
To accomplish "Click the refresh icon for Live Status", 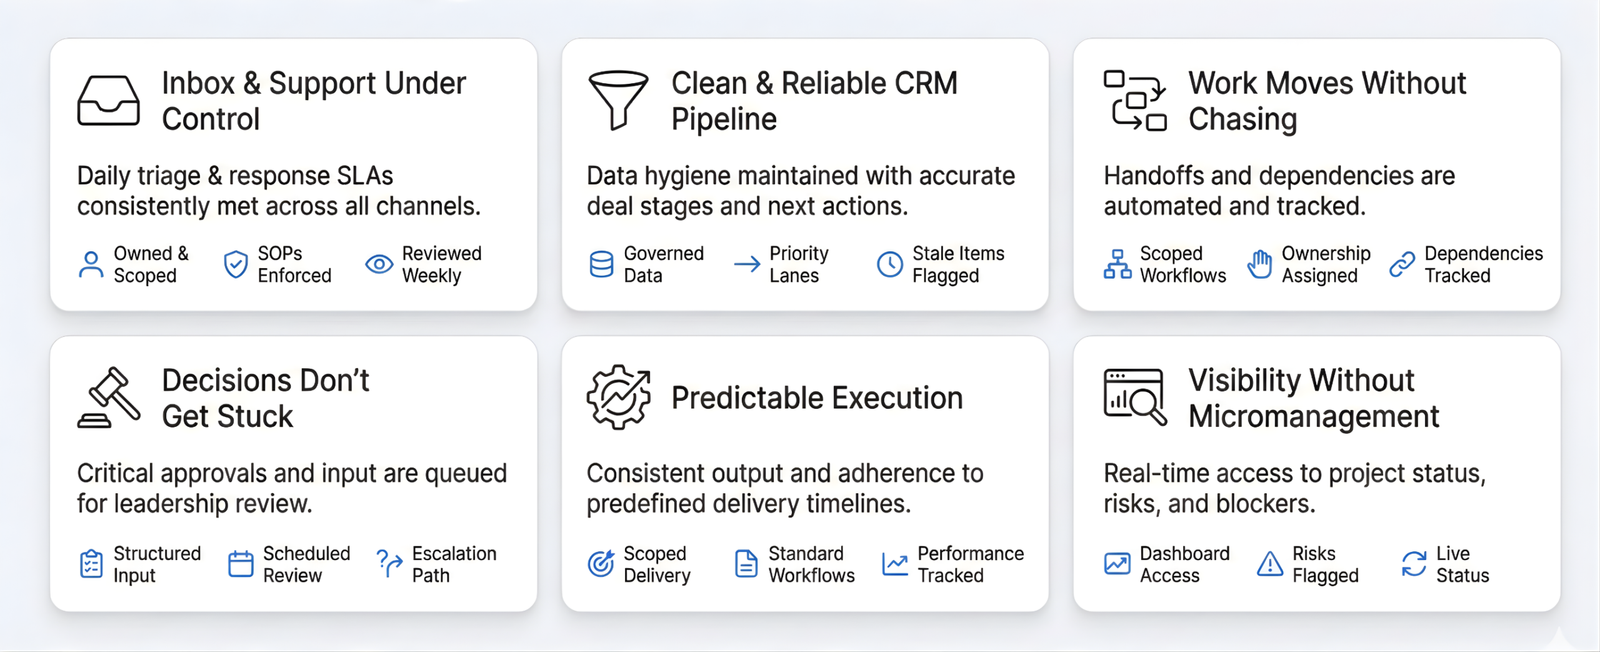I will pos(1414,564).
